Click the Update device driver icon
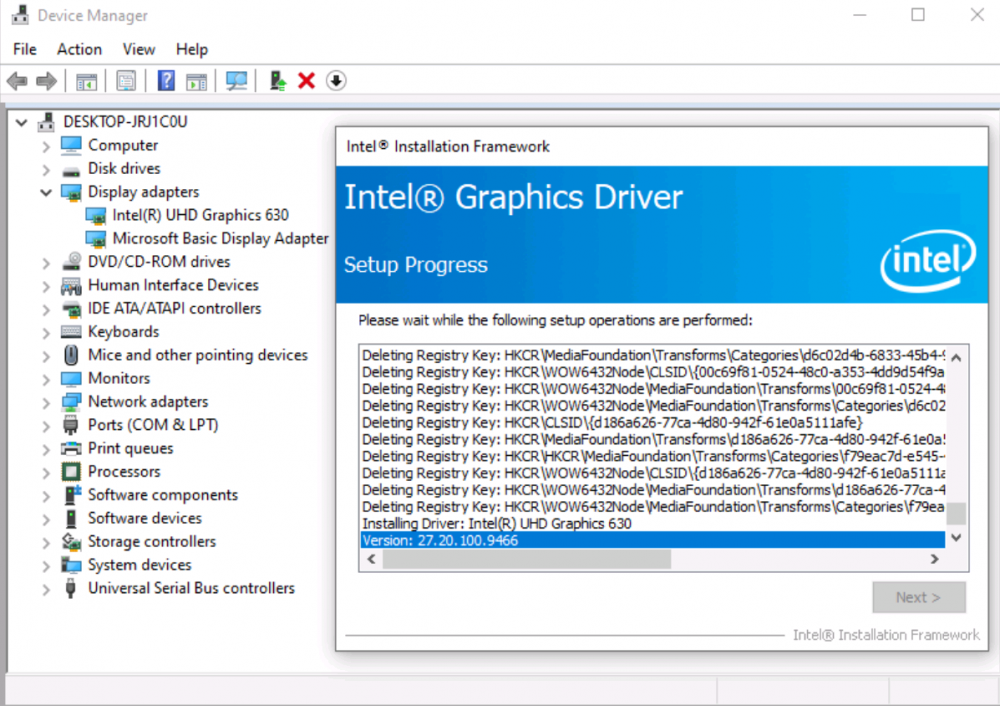This screenshot has height=706, width=1000. pyautogui.click(x=277, y=81)
